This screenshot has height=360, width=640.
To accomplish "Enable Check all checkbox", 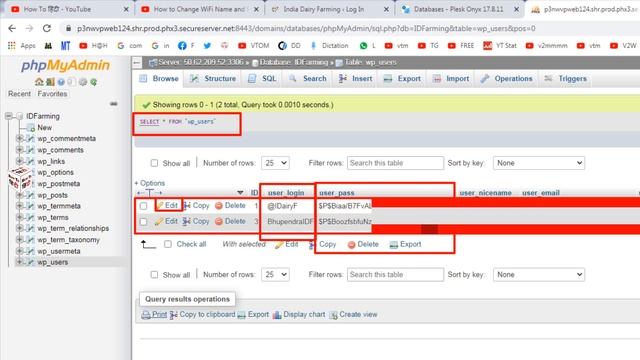I will coord(168,244).
